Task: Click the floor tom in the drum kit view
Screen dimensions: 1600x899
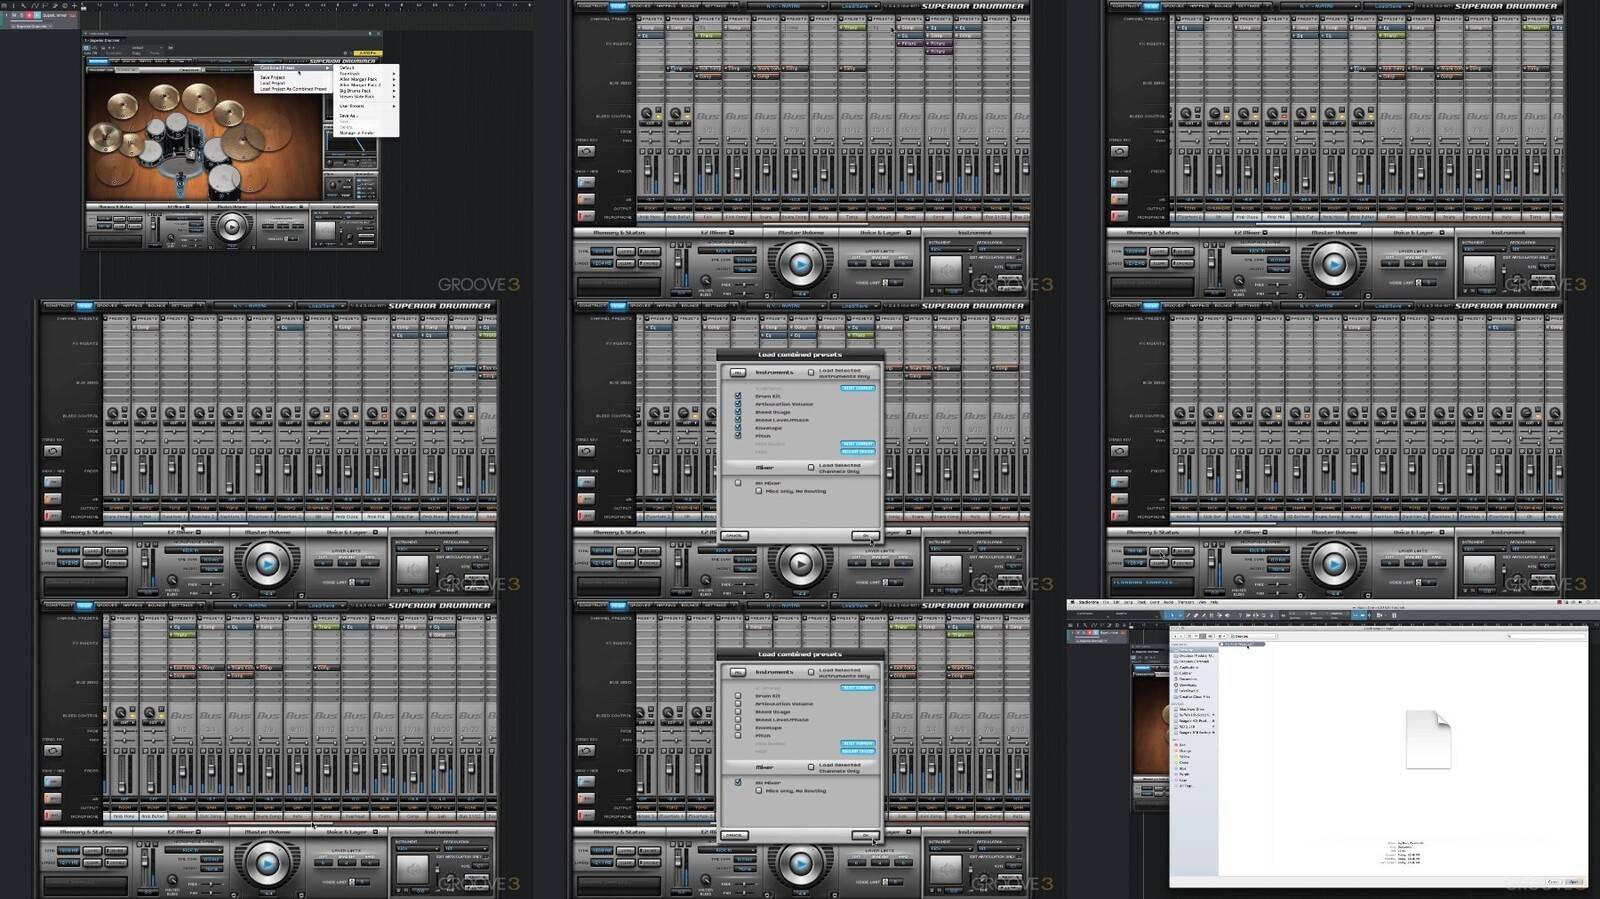Action: point(224,182)
